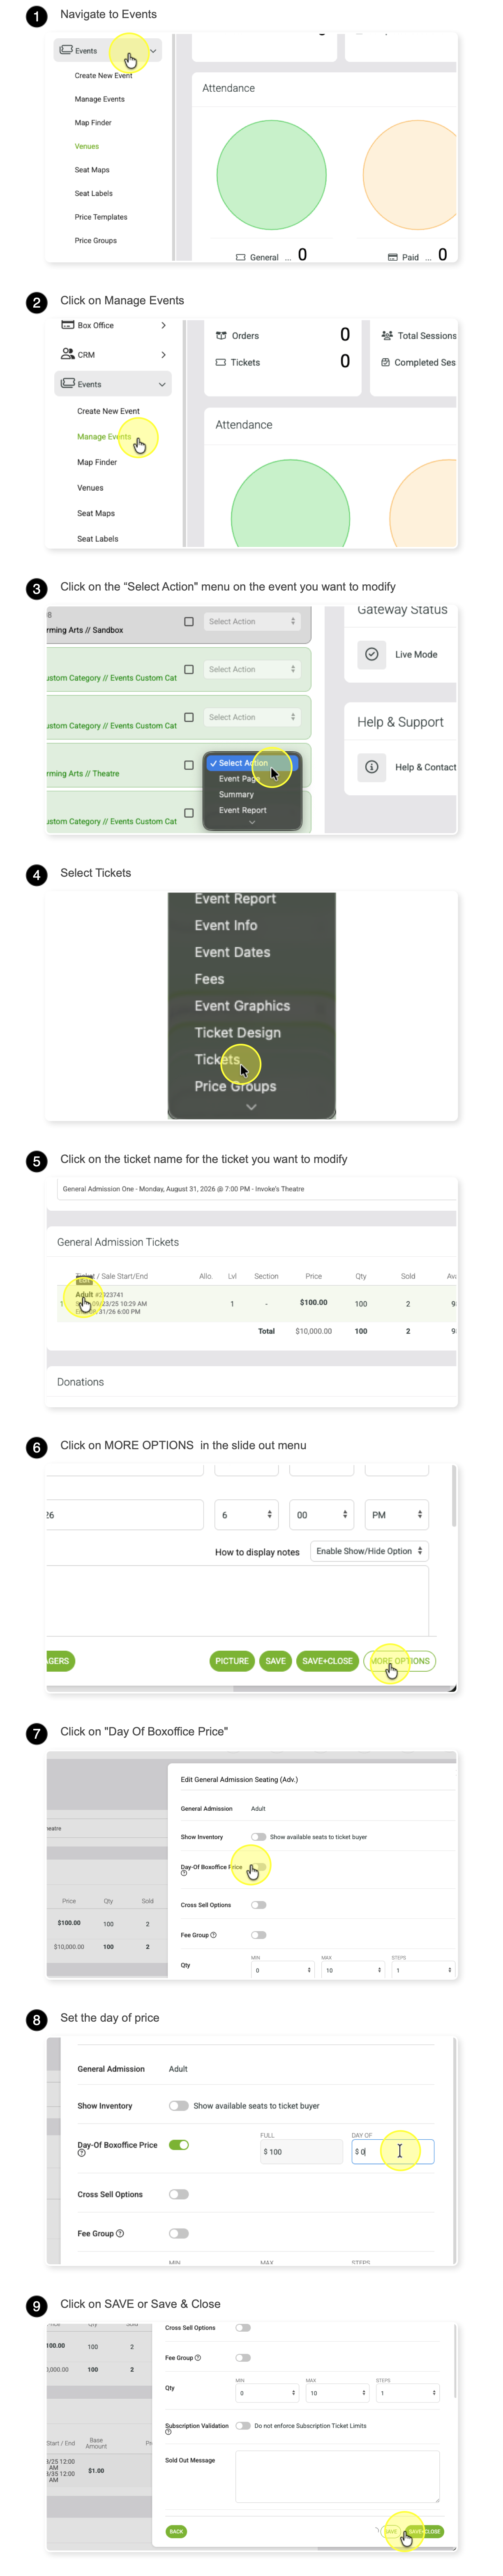Click the Help & Contact info icon

[x=372, y=767]
